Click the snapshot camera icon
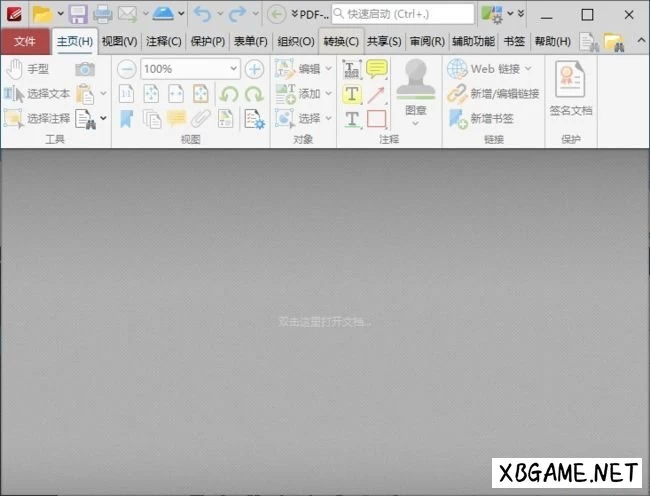Viewport: 650px width, 496px height. pos(85,69)
